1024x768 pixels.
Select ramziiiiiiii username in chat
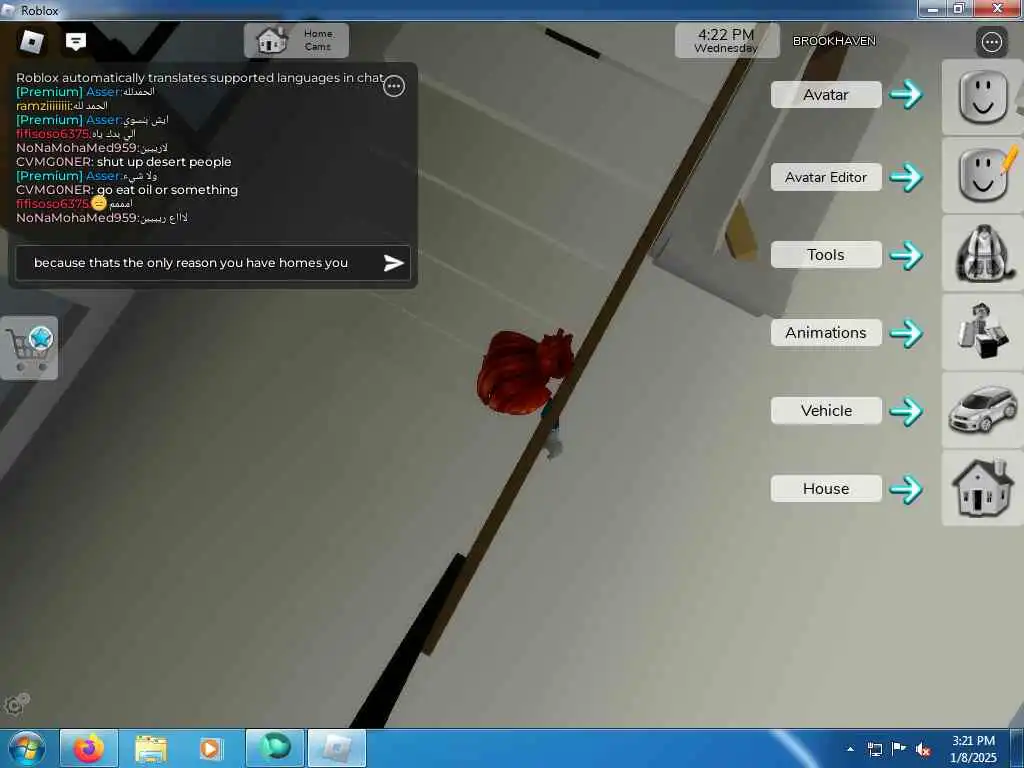pos(42,106)
